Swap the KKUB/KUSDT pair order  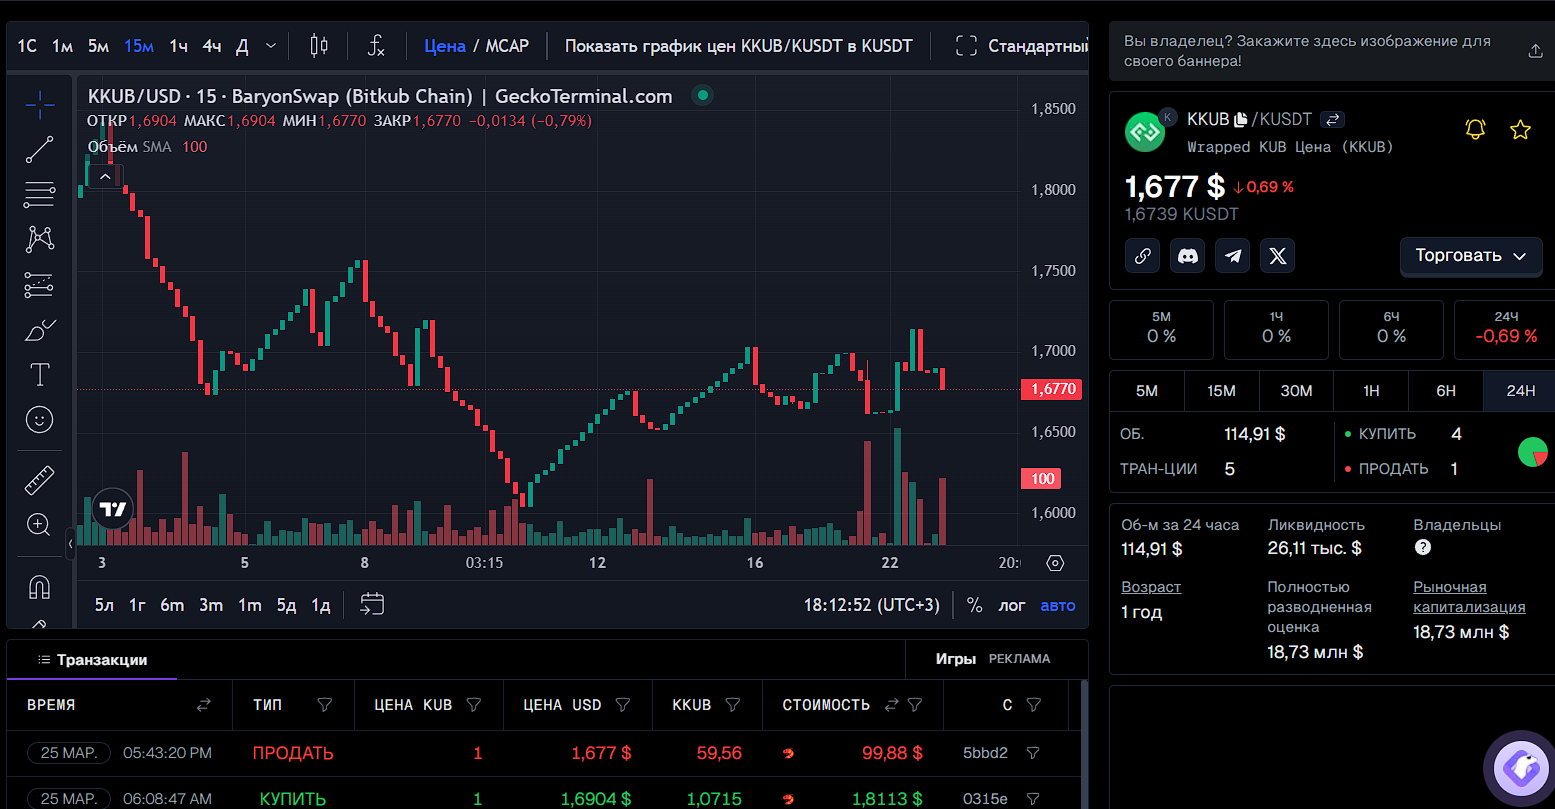pos(1331,119)
